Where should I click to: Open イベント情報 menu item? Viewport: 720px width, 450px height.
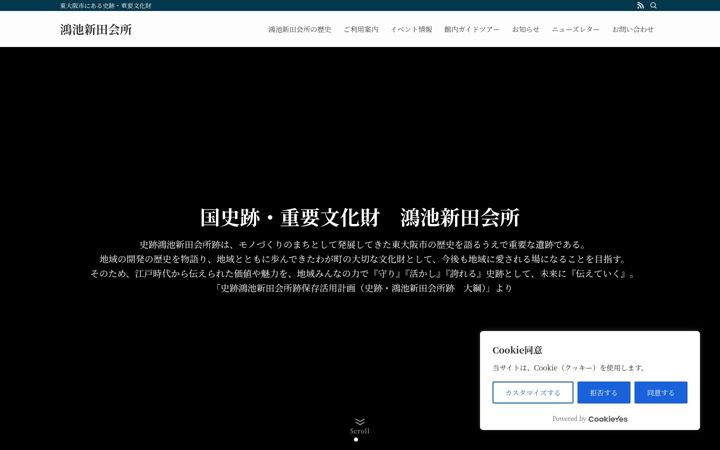[411, 29]
